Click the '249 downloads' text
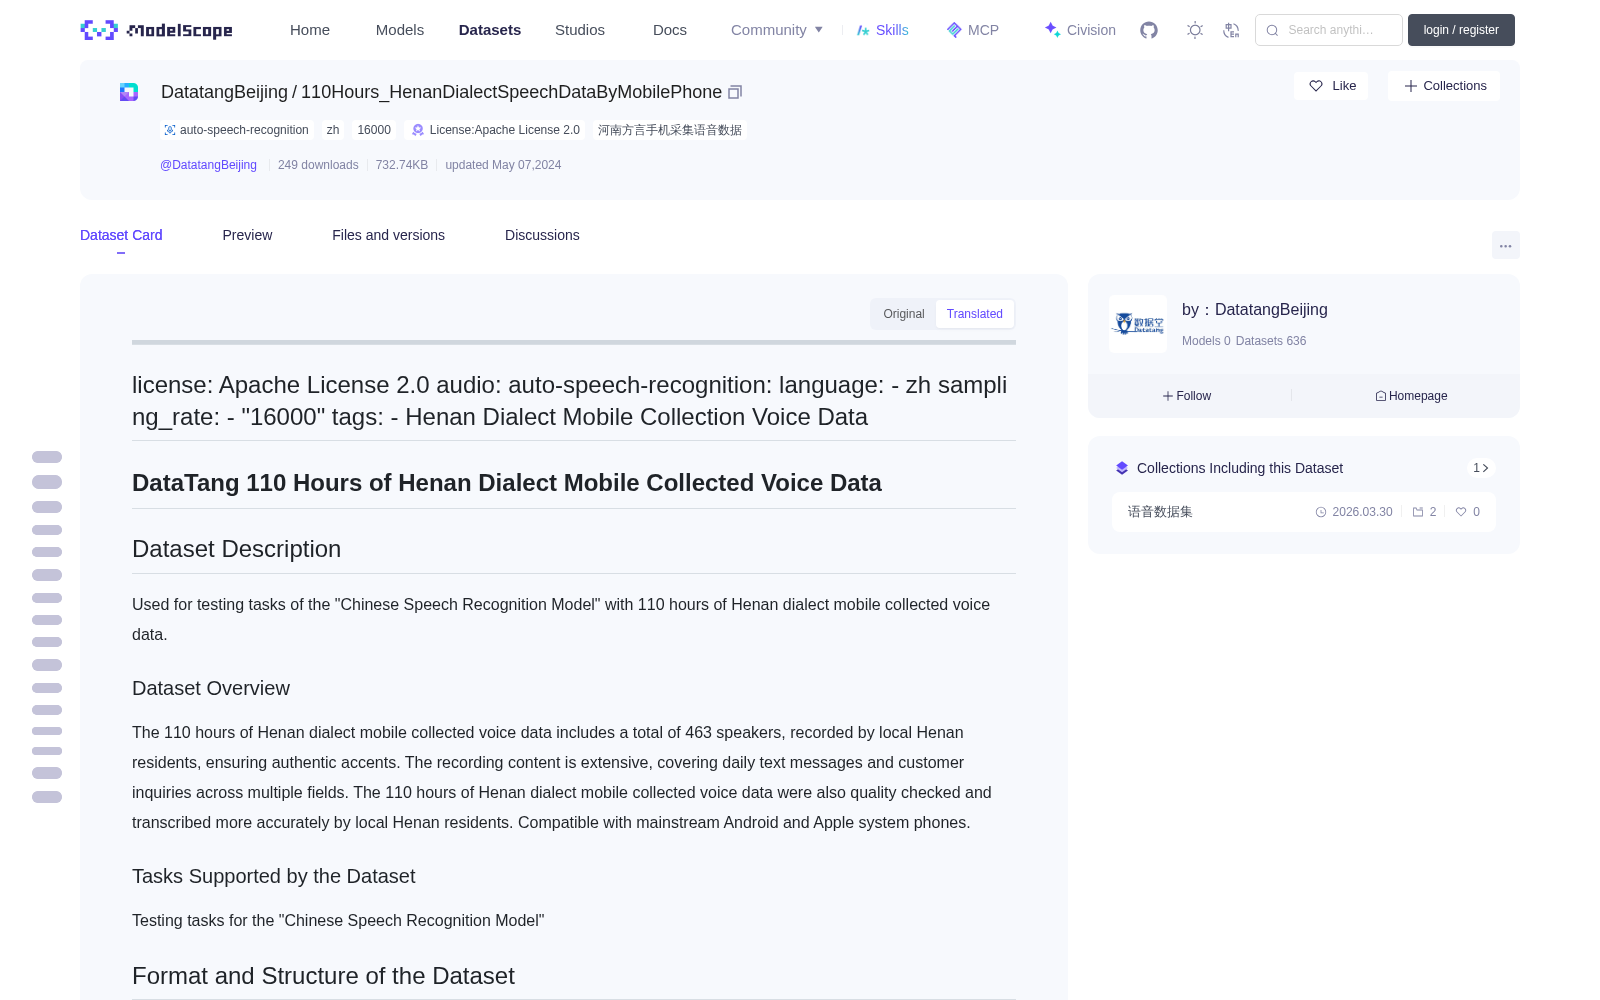The height and width of the screenshot is (1000, 1600). [x=318, y=165]
